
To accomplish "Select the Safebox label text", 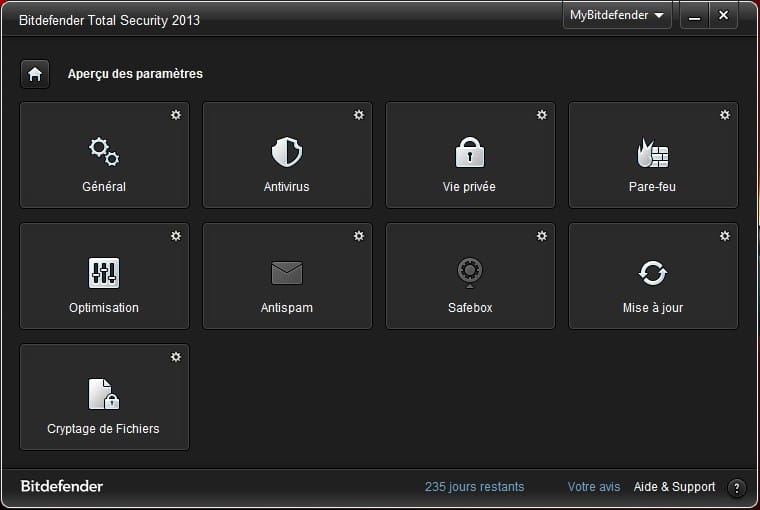I will (470, 308).
